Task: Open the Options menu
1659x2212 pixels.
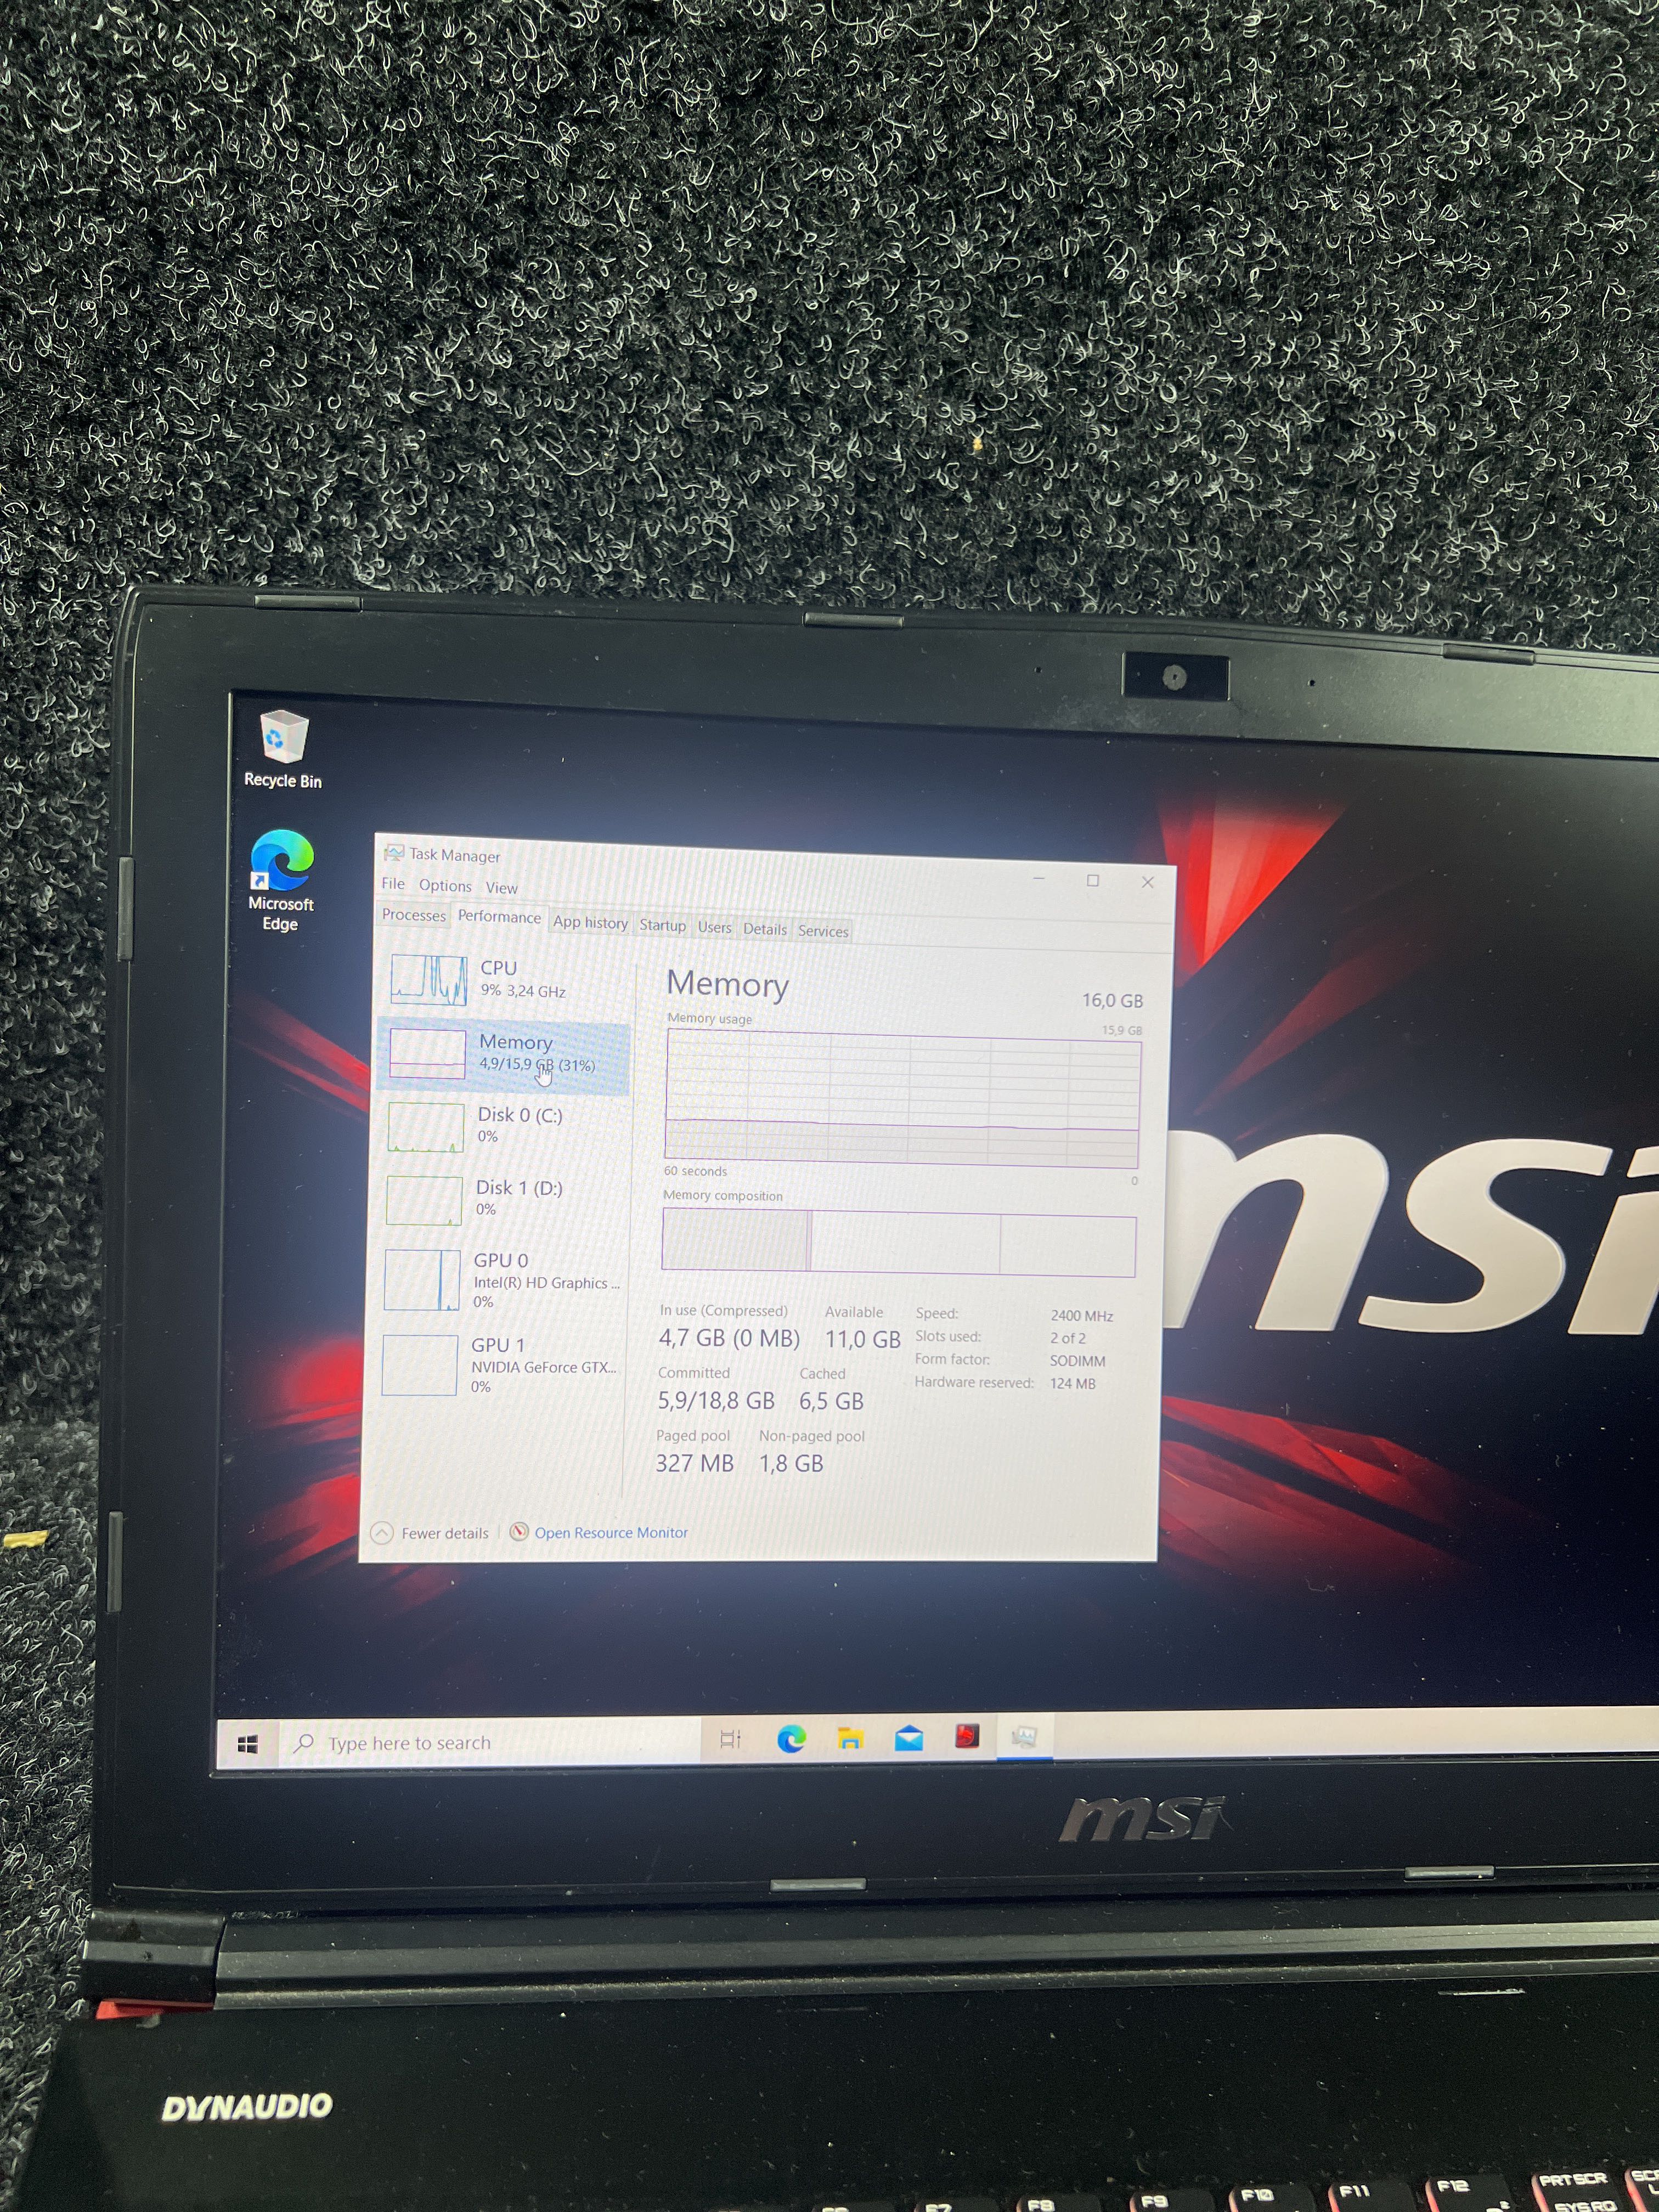Action: tap(445, 886)
